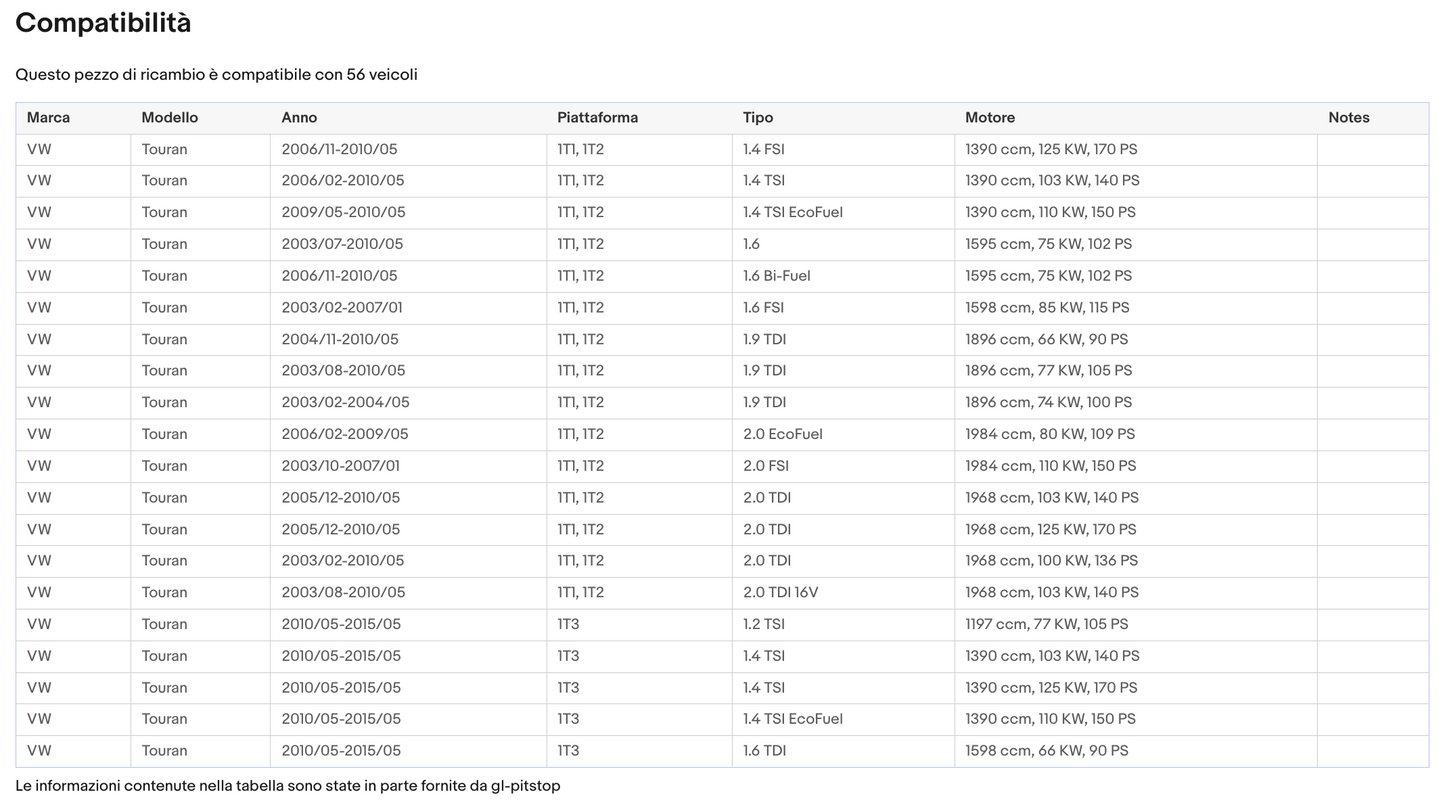Click '1T1, 1T2' in the 2.0 EcoFuel row
Viewport: 1445px width, 809px height.
click(581, 435)
